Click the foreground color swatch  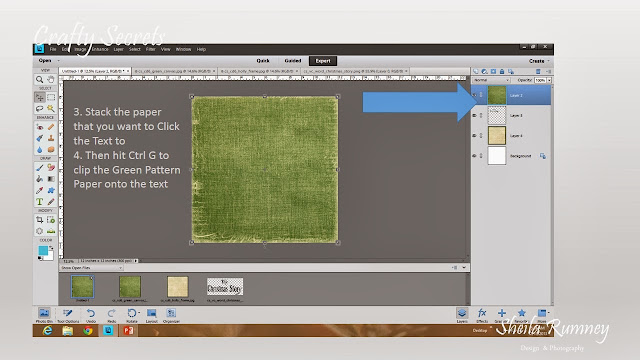[43, 251]
